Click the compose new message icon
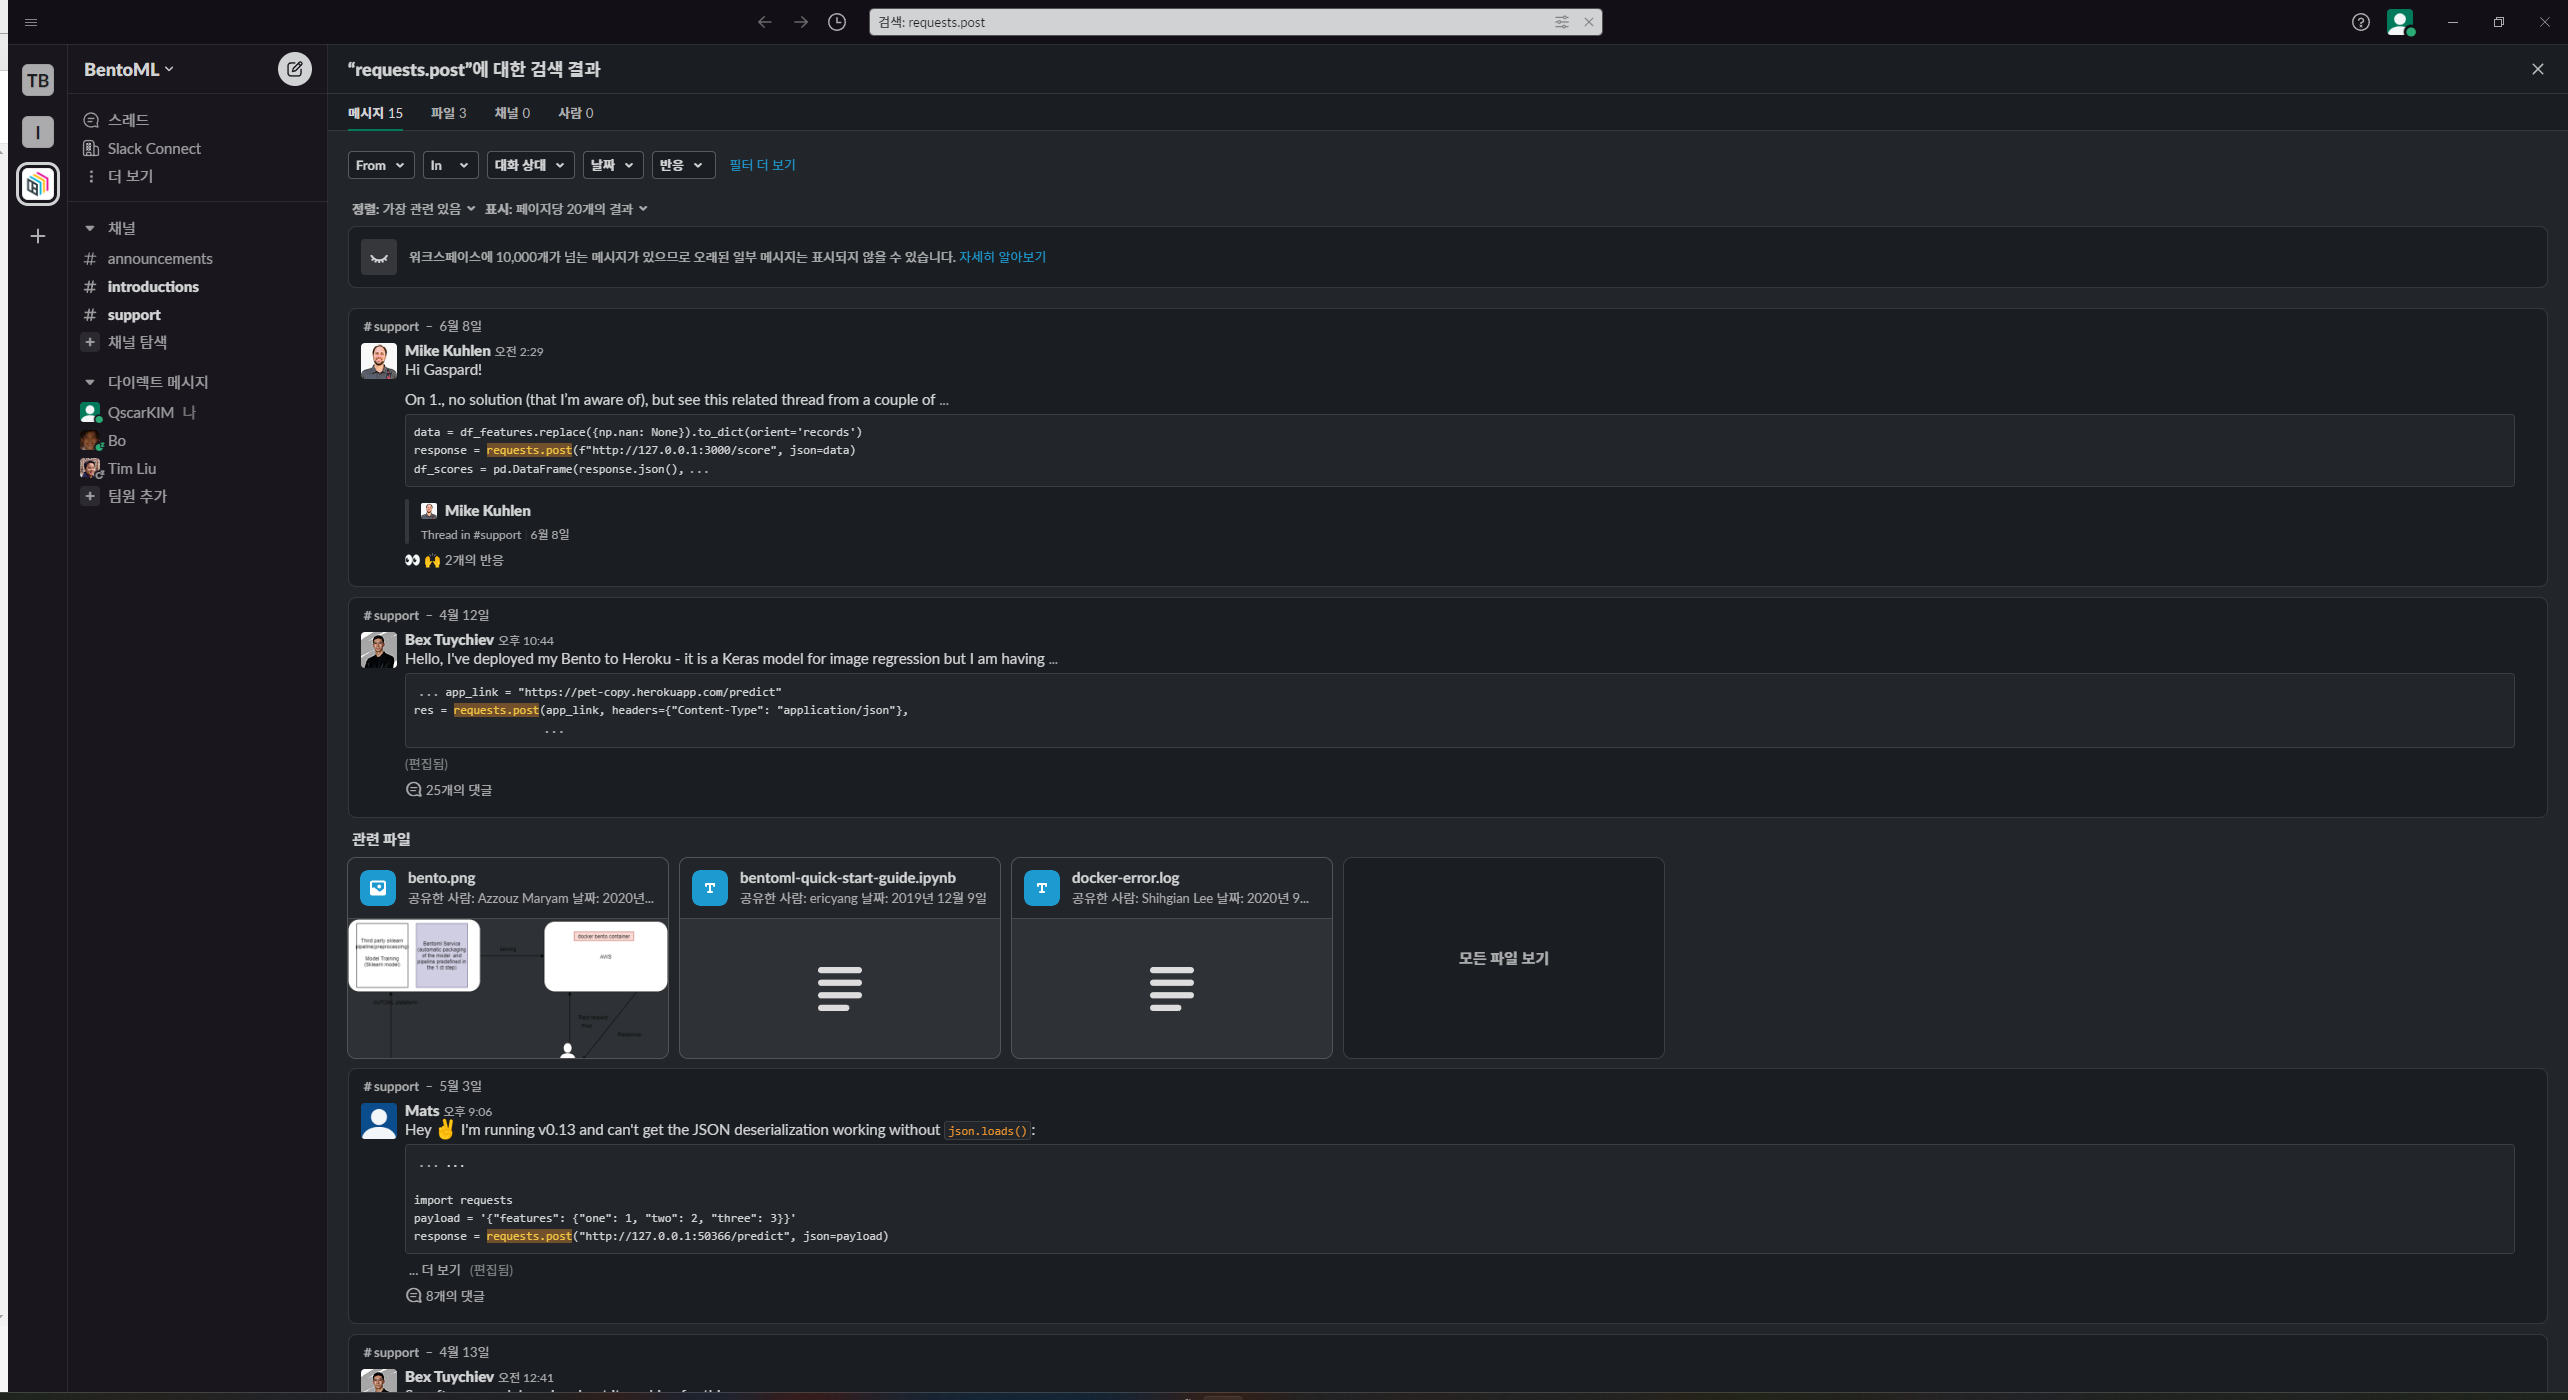This screenshot has height=1400, width=2568. click(x=294, y=69)
